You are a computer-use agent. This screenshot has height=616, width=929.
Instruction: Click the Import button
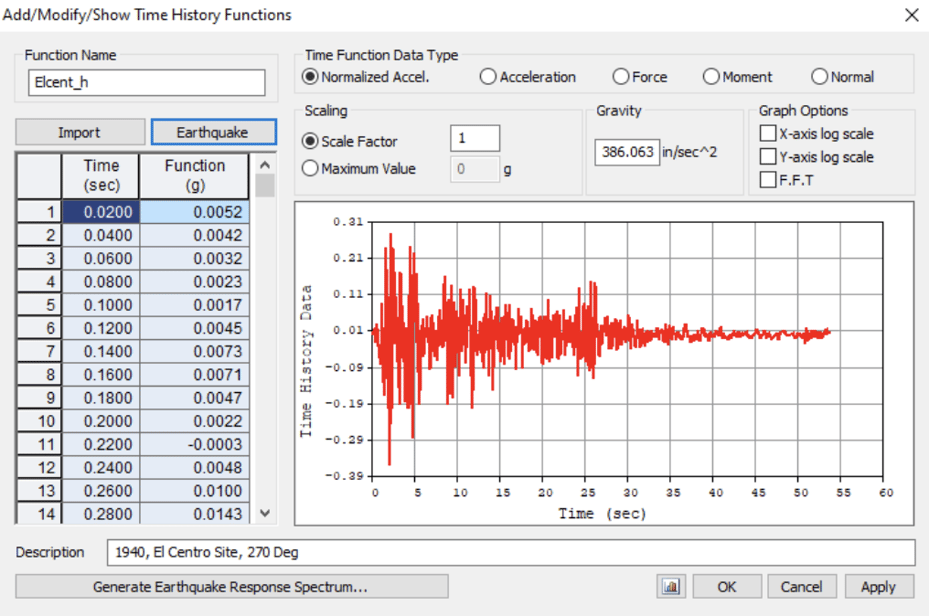79,132
